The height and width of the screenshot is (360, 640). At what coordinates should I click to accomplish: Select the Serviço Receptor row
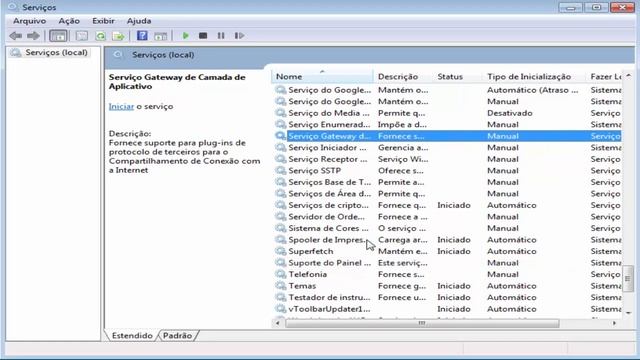point(448,159)
